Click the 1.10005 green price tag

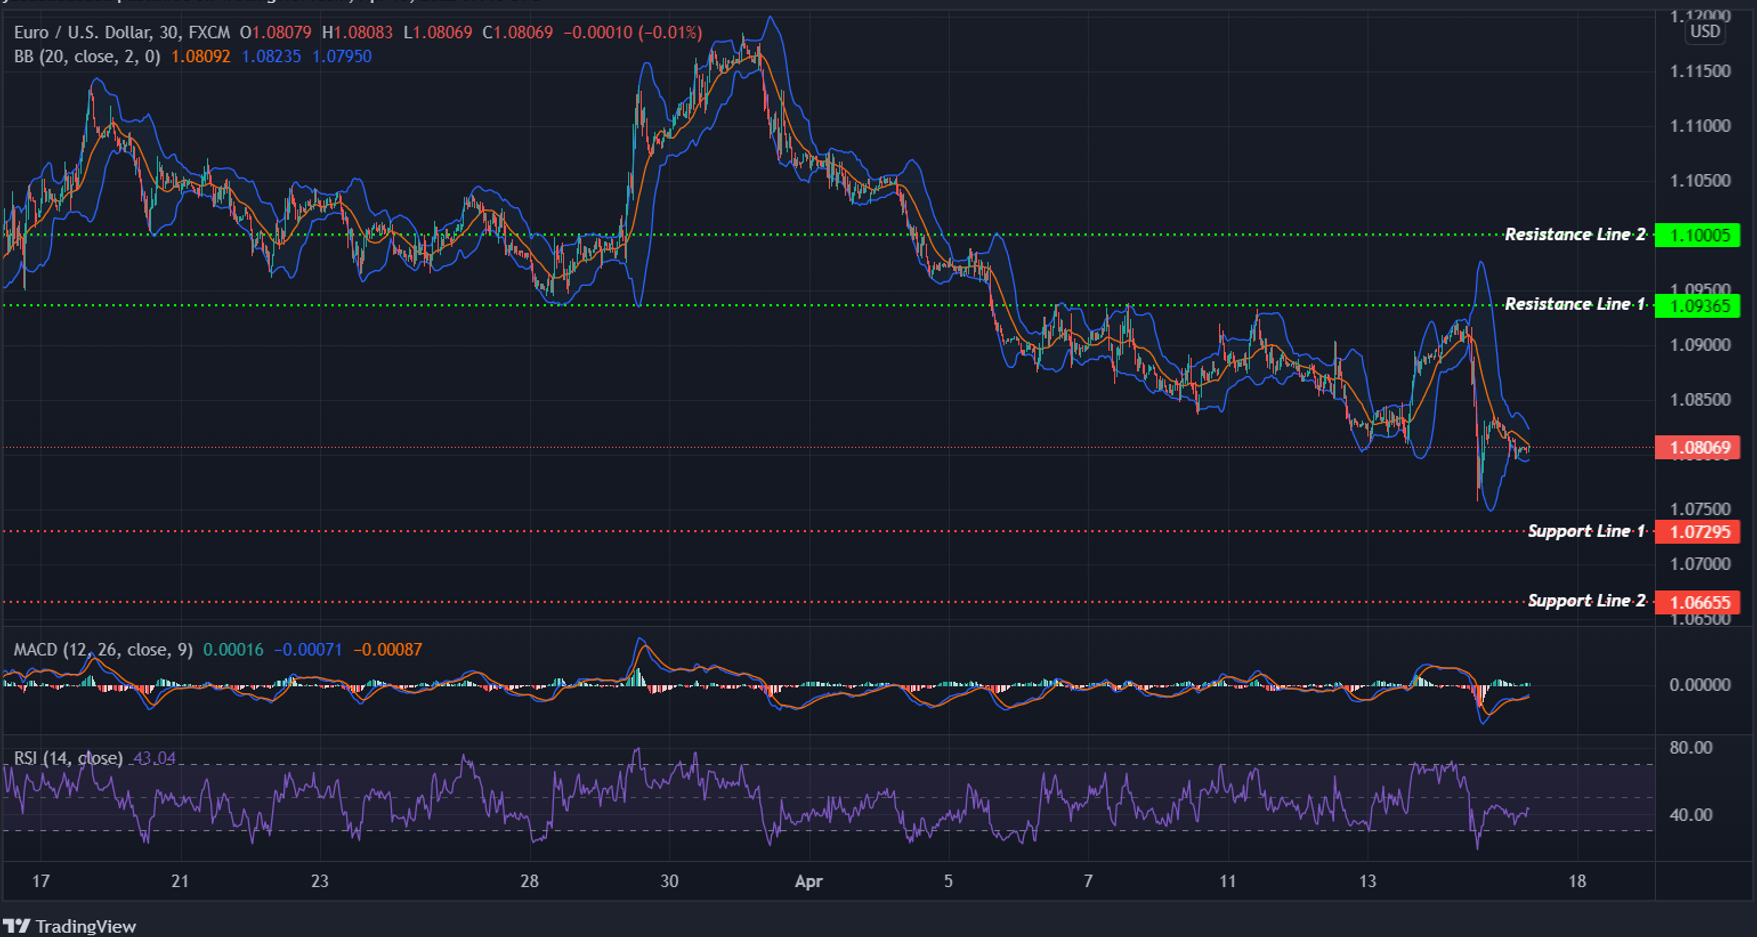coord(1698,236)
